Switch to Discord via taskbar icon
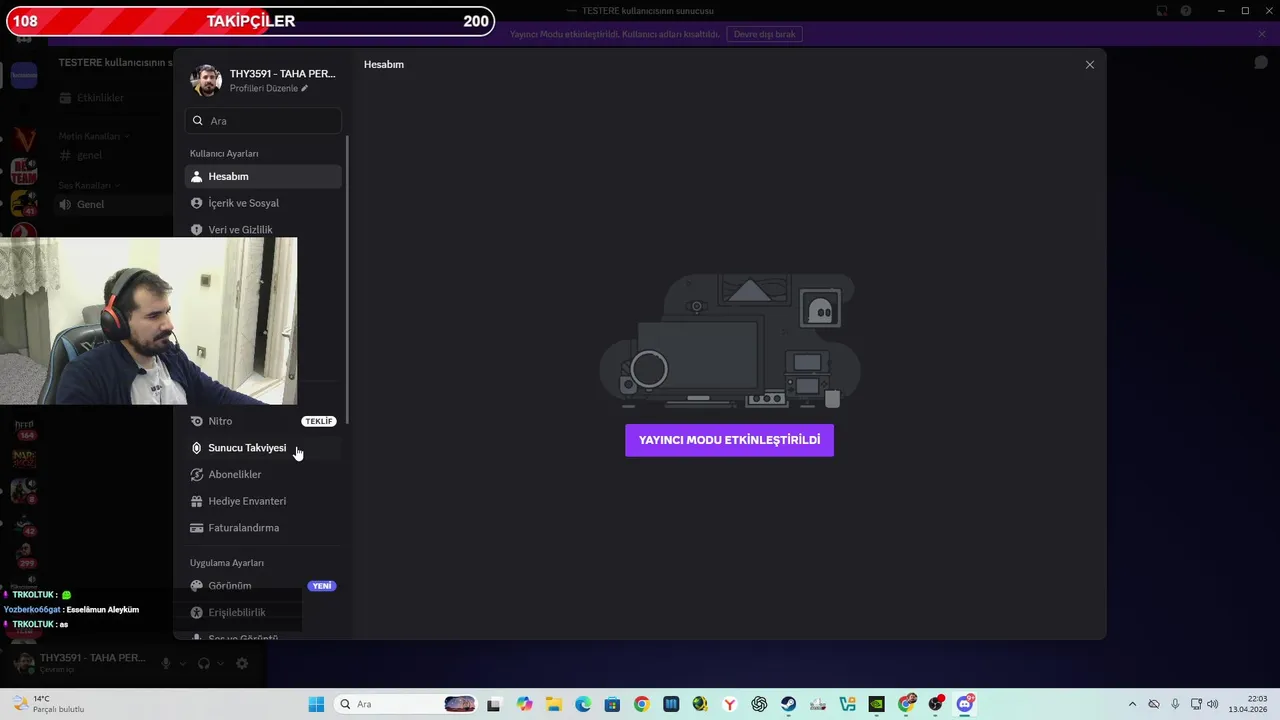 tap(965, 704)
